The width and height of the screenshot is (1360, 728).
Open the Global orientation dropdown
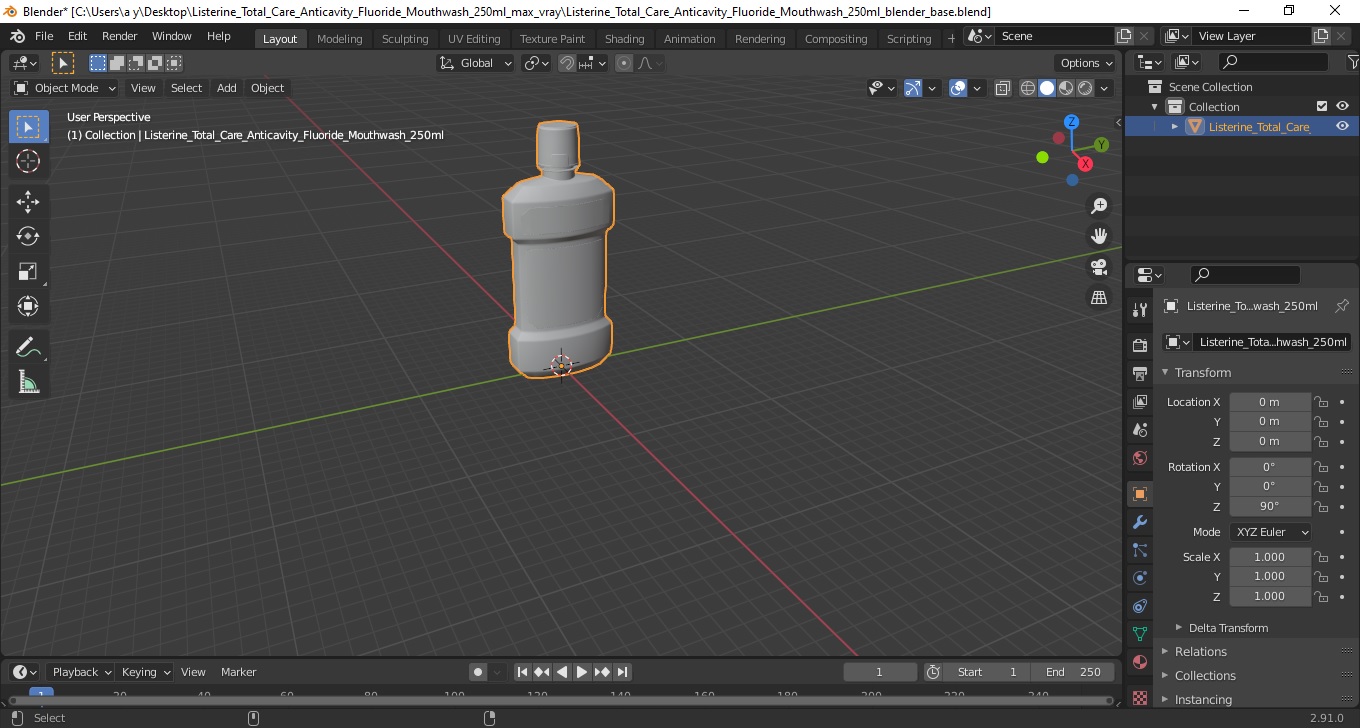pos(476,63)
